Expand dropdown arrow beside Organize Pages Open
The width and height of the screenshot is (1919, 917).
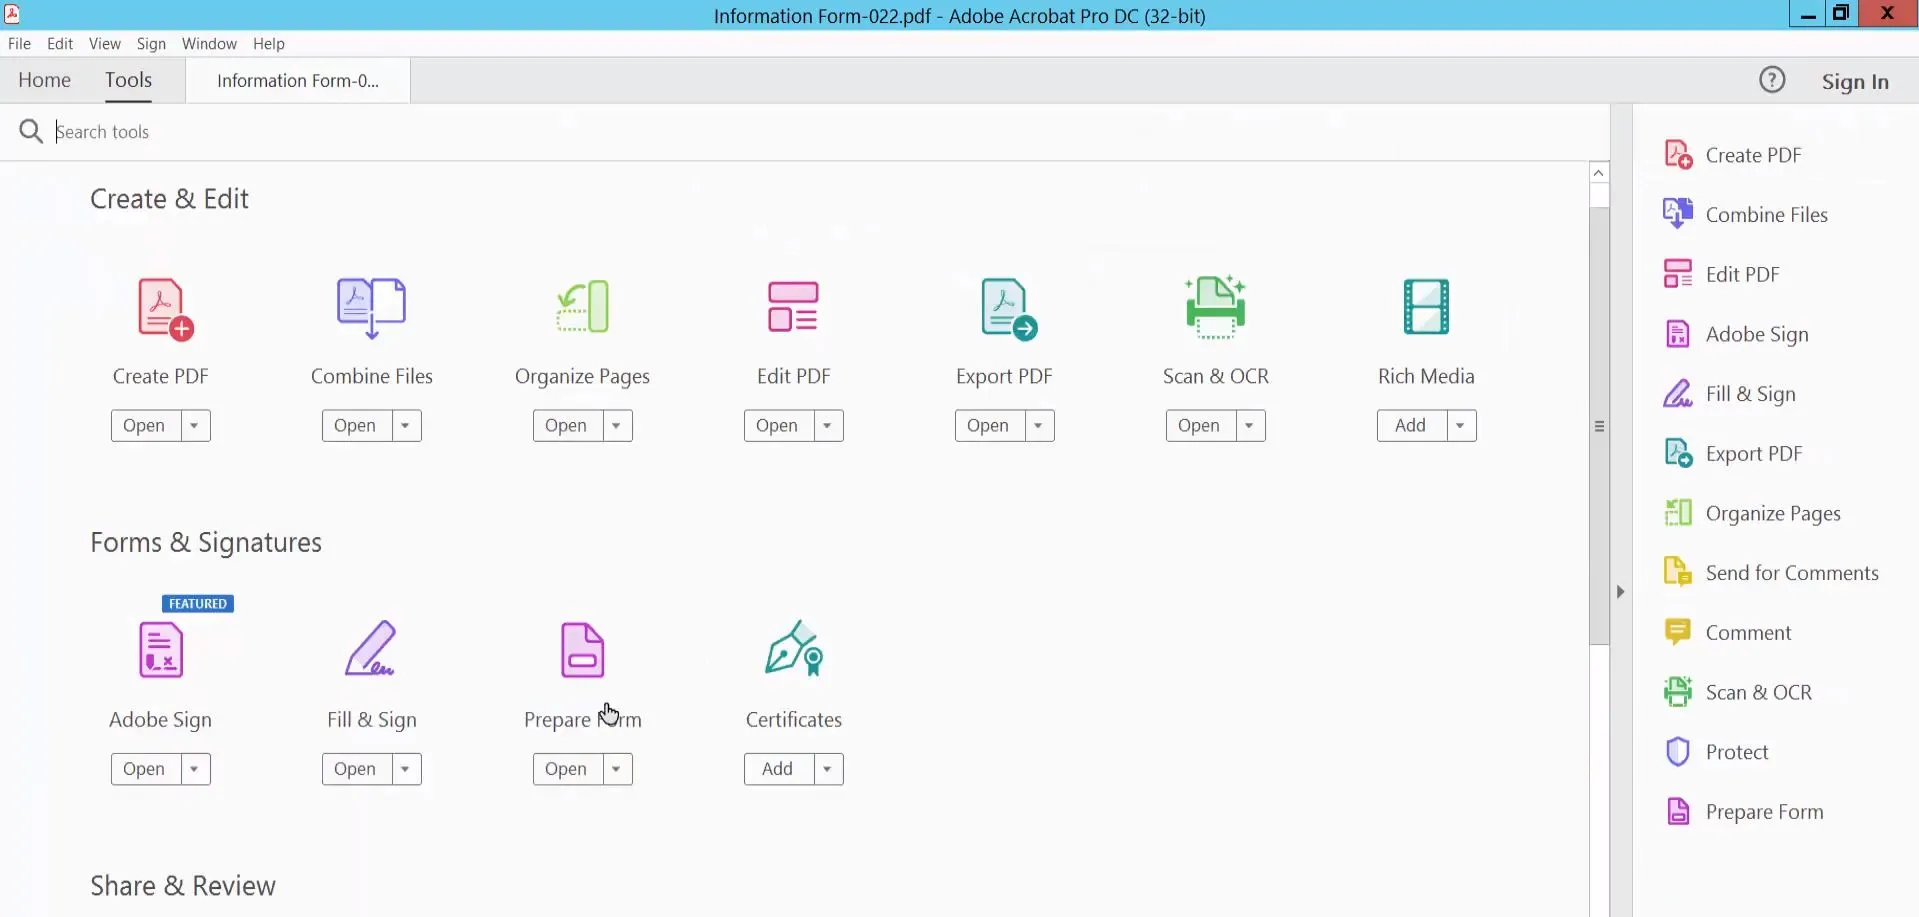[616, 426]
